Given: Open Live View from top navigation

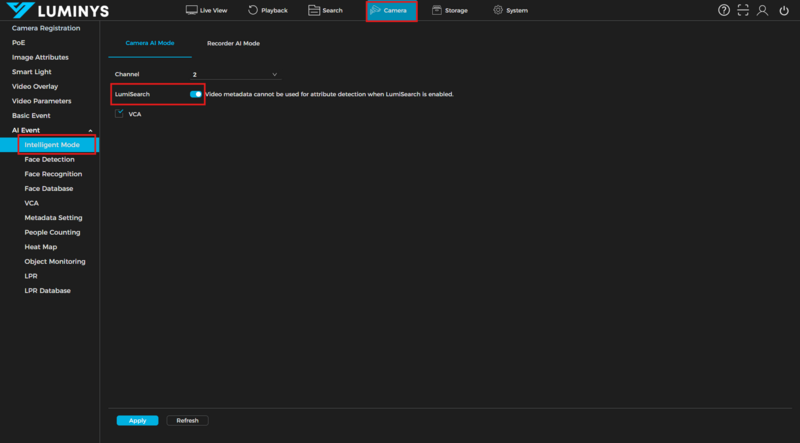Looking at the screenshot, I should [x=206, y=10].
